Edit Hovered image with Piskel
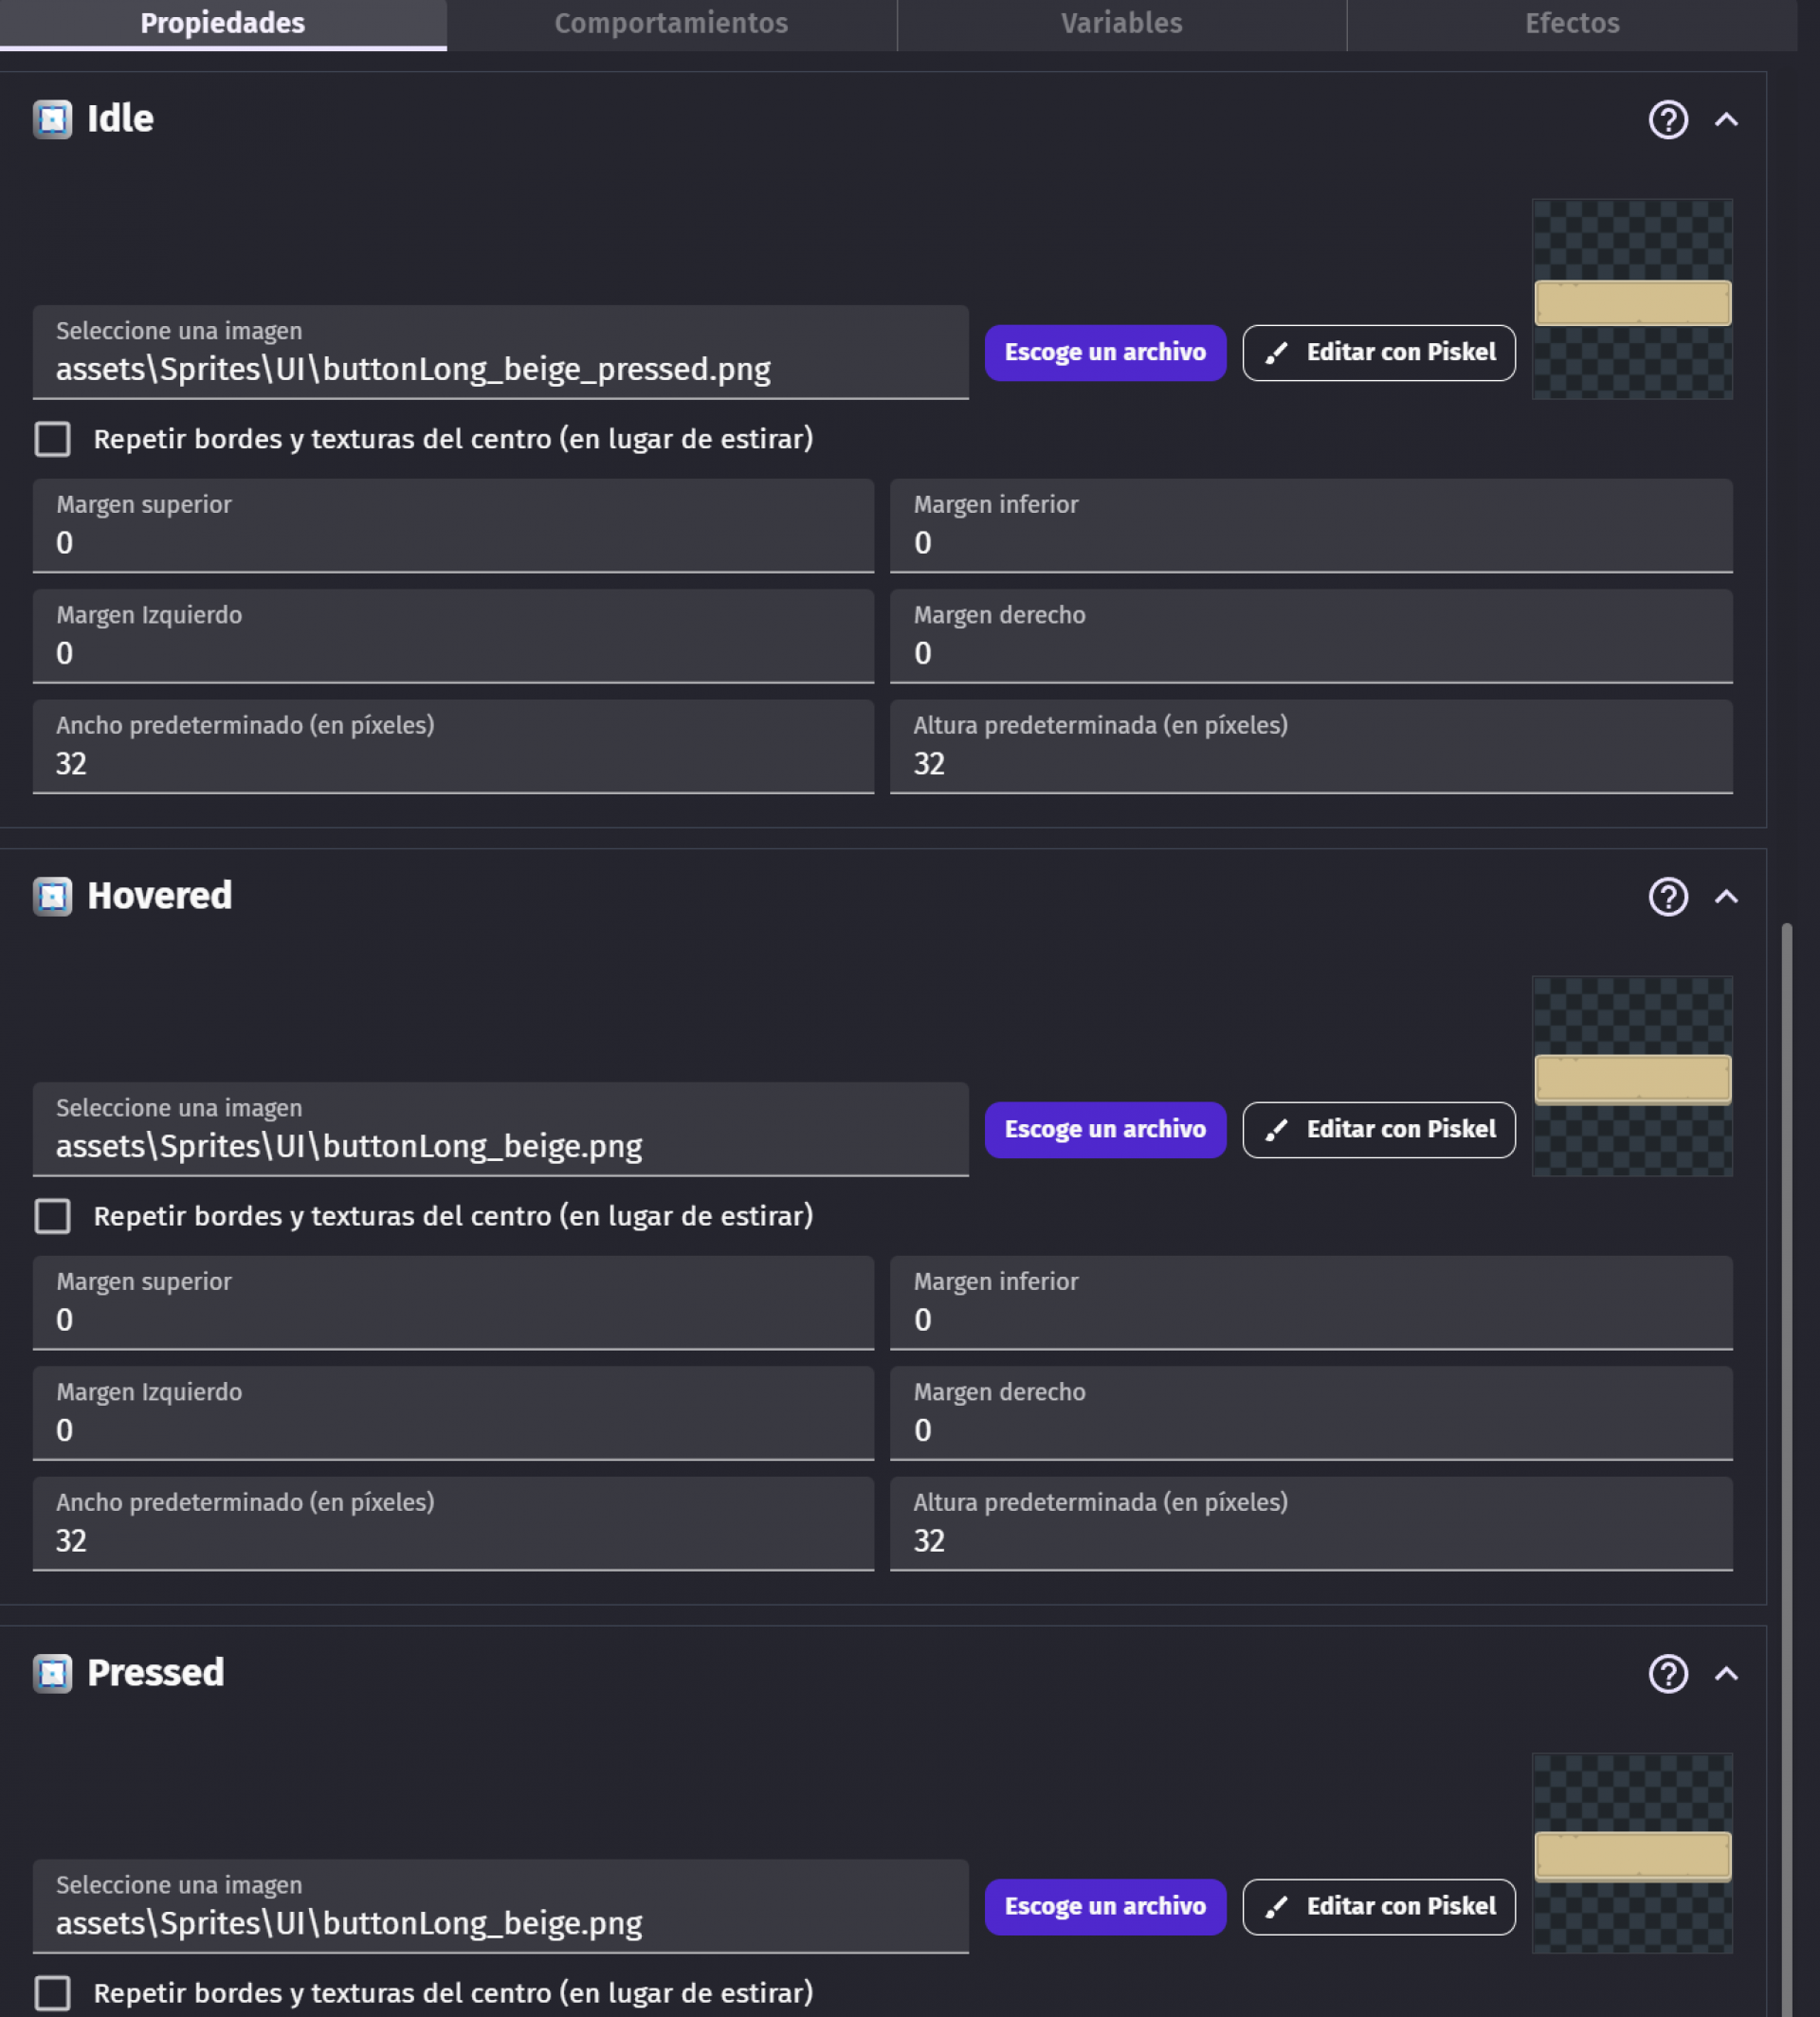Screen dimensions: 1820x2017 point(1379,1129)
